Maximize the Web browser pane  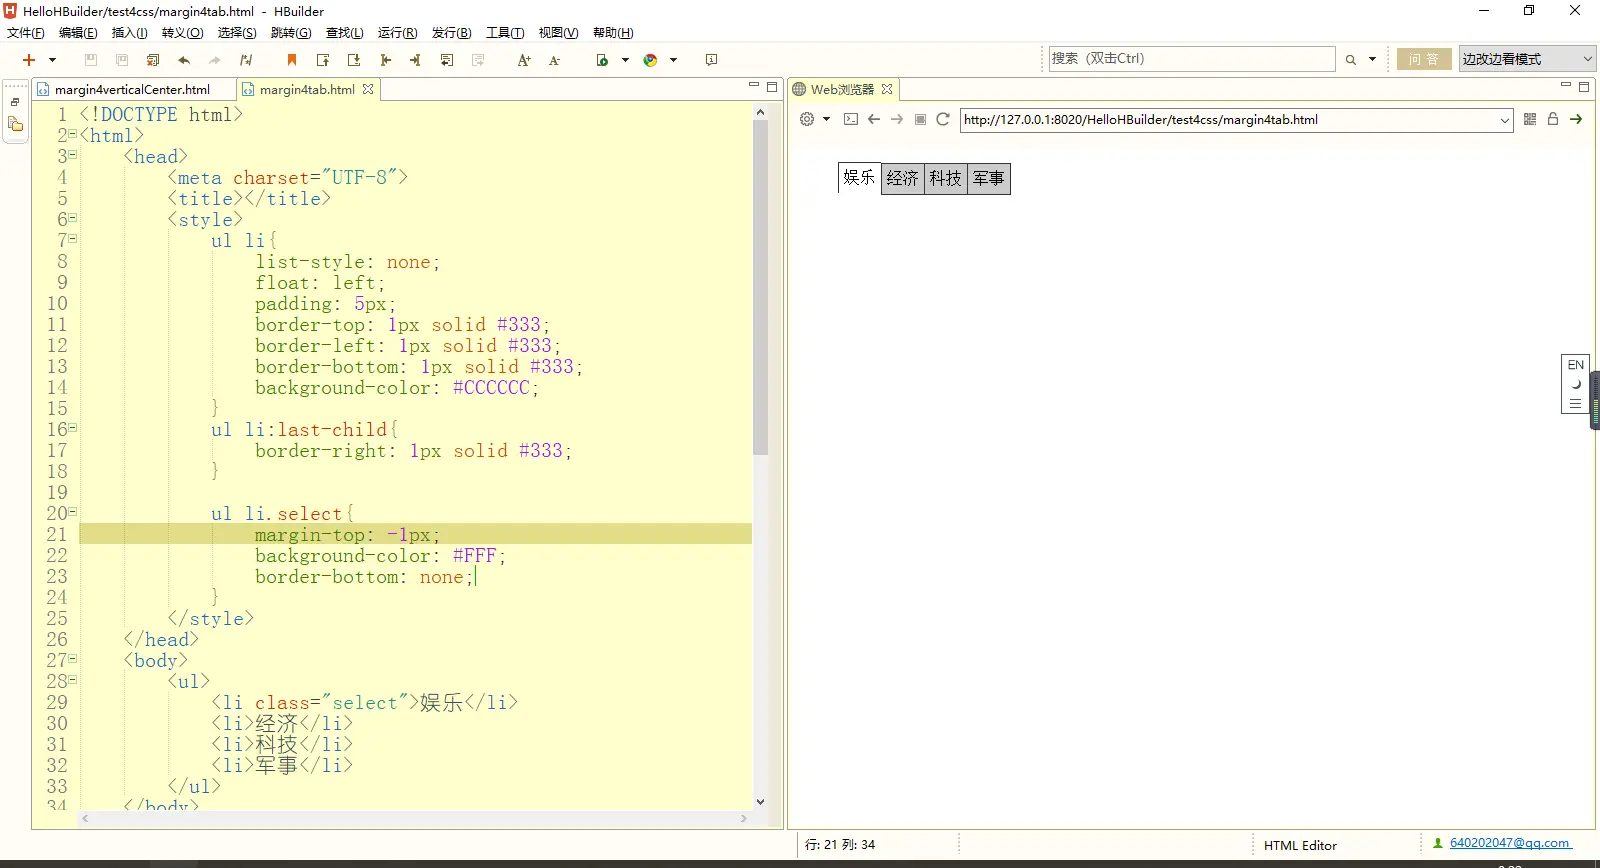1584,87
